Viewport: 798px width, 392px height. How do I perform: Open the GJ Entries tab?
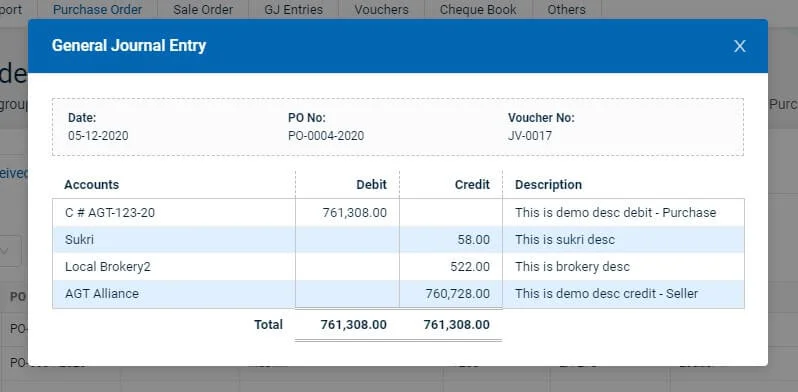[294, 9]
